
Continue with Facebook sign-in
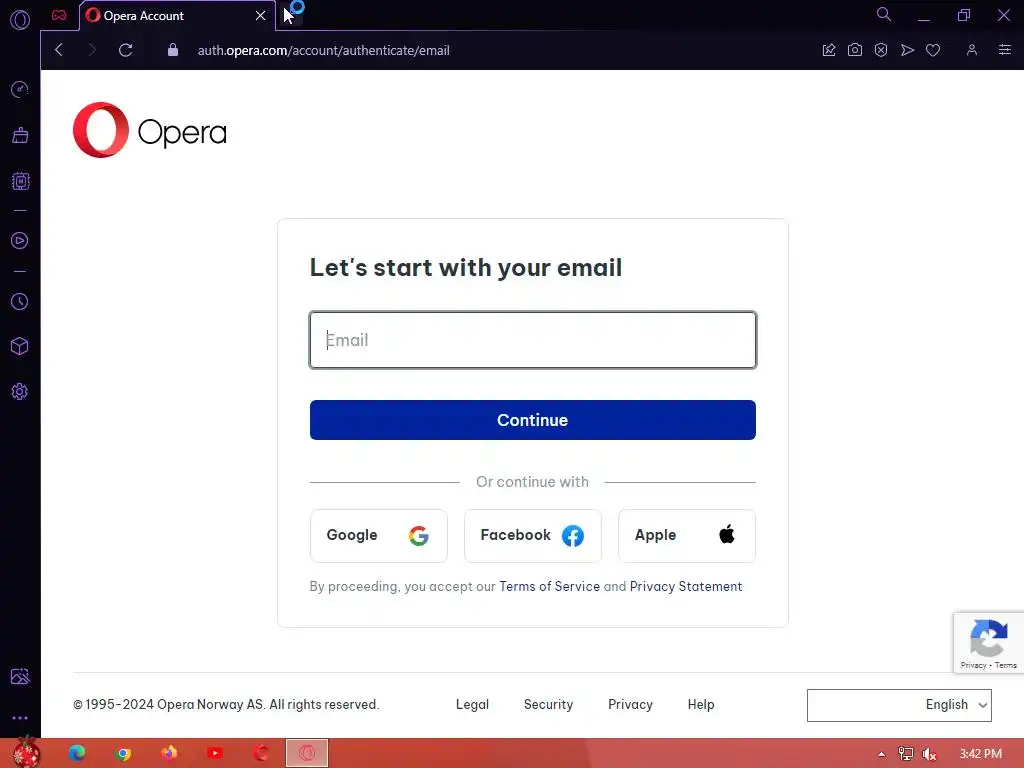pos(533,536)
